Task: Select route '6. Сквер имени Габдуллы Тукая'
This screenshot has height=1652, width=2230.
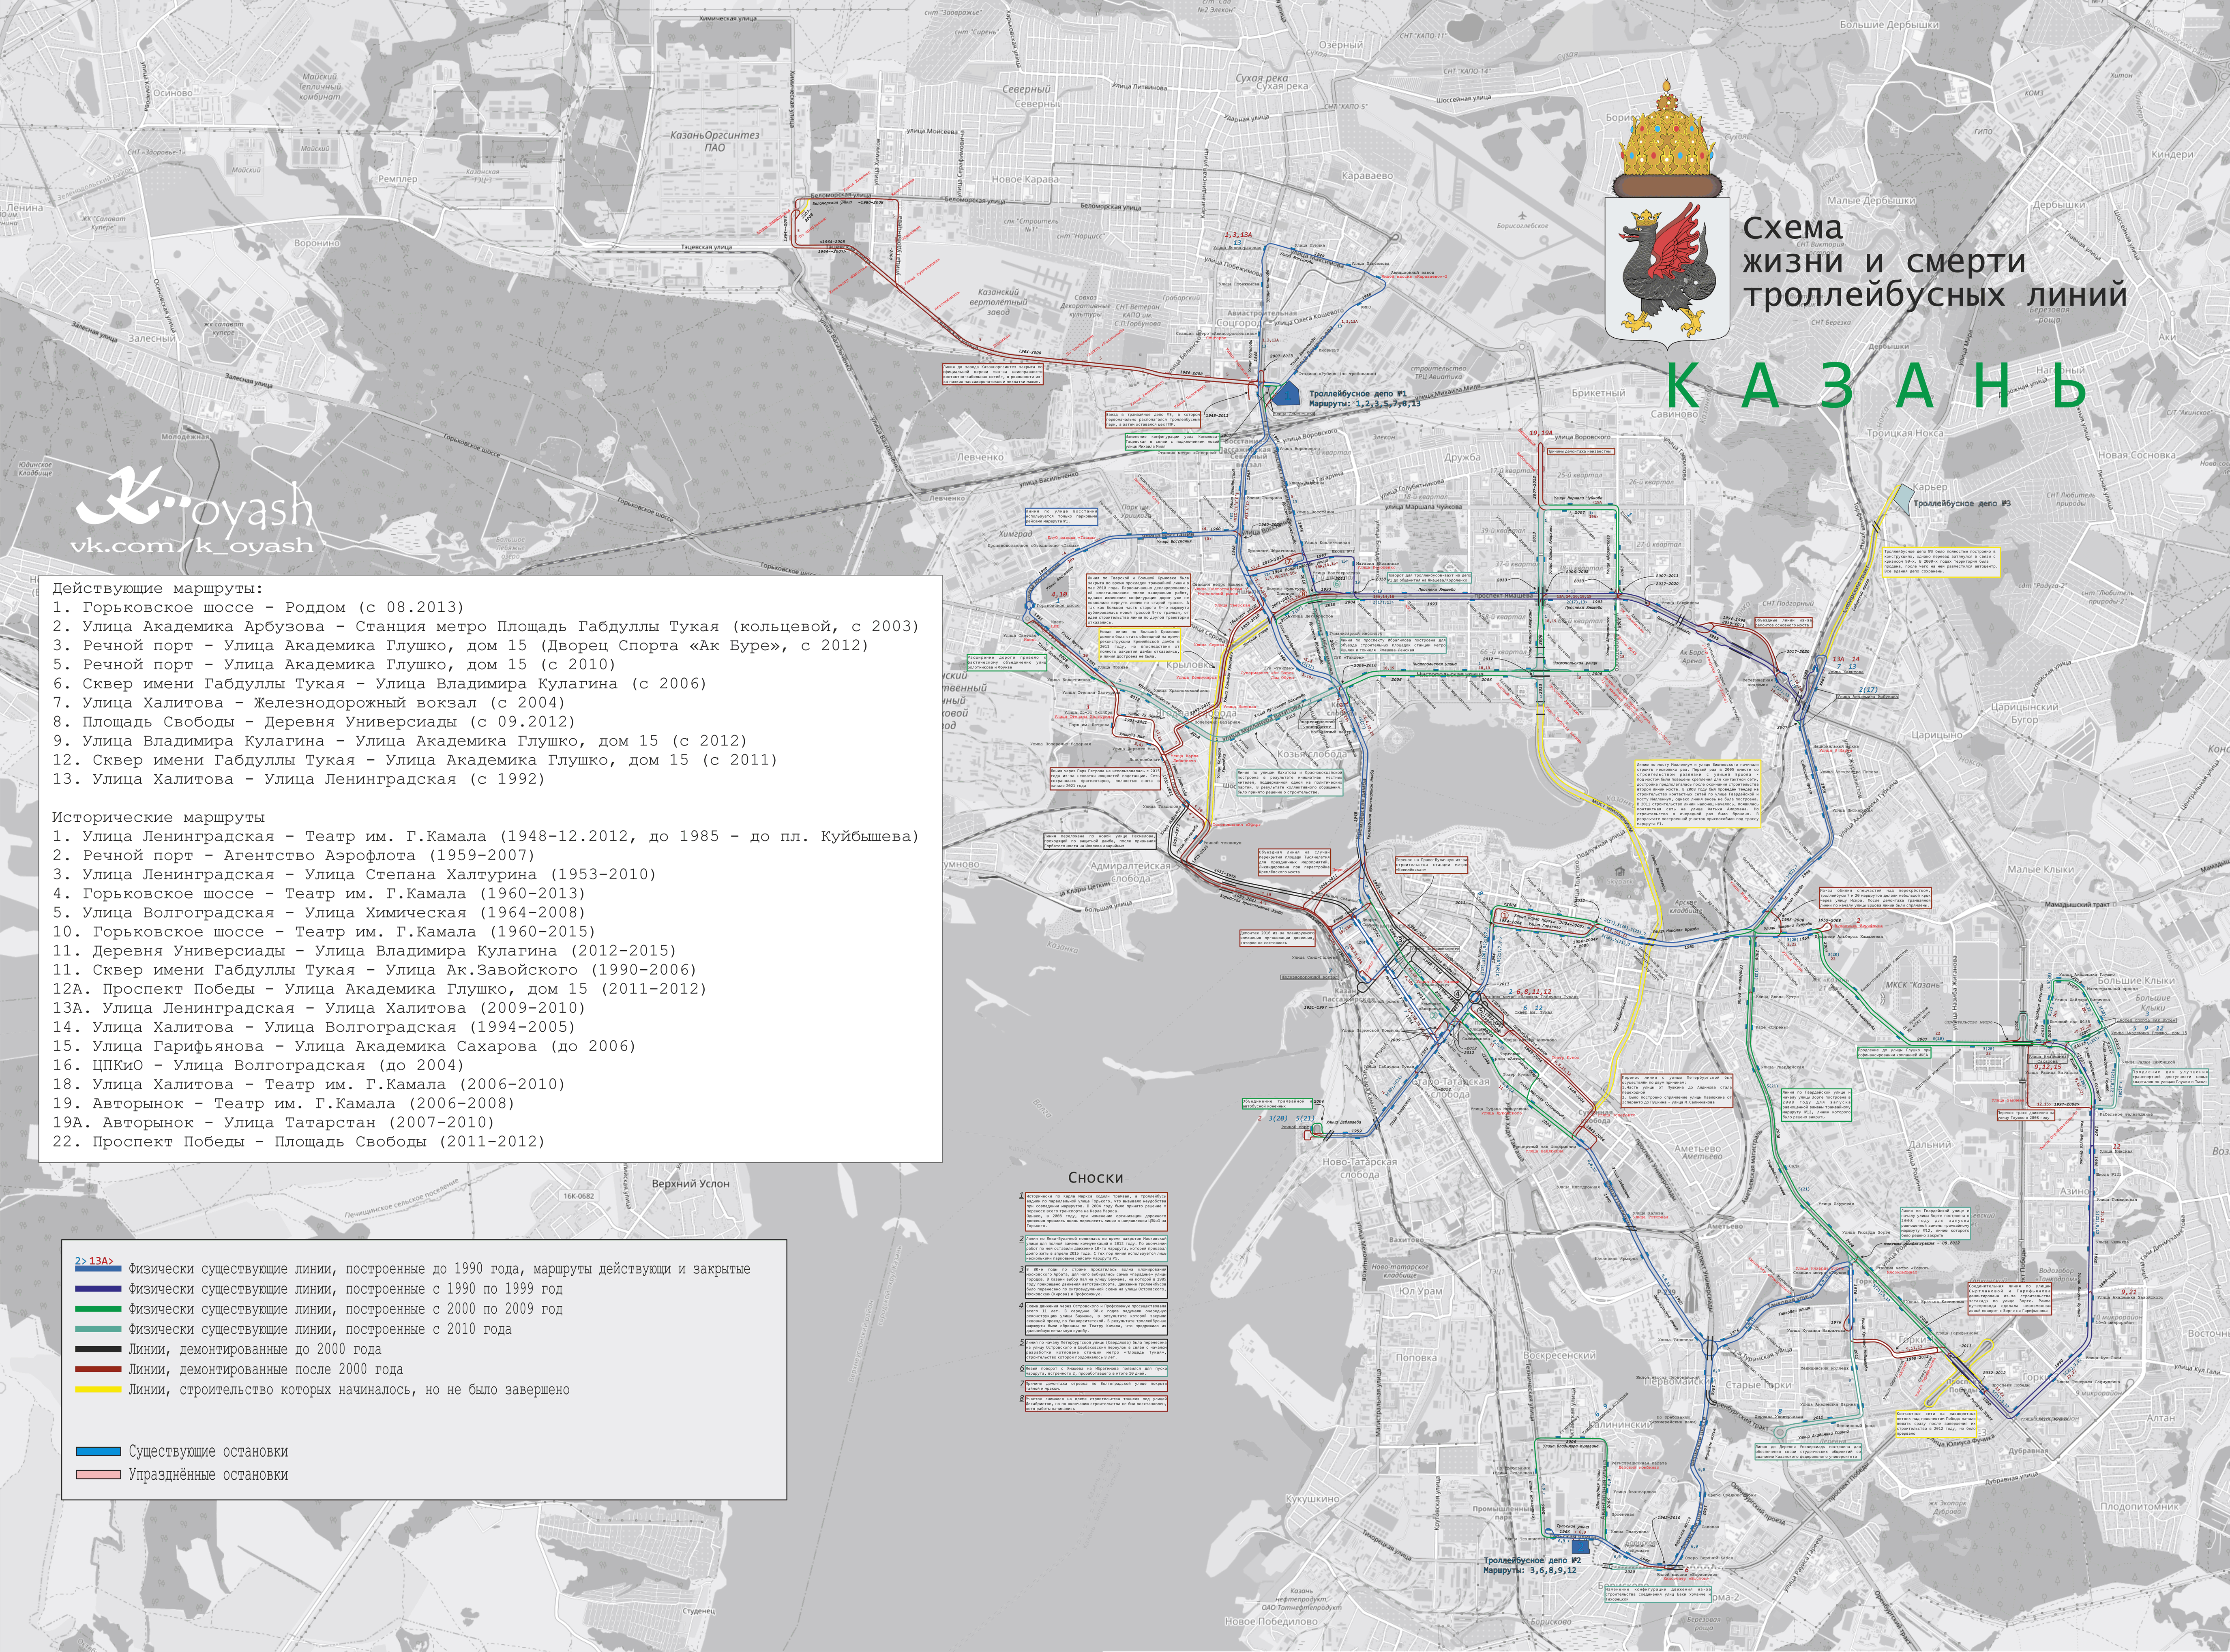Action: 379,684
